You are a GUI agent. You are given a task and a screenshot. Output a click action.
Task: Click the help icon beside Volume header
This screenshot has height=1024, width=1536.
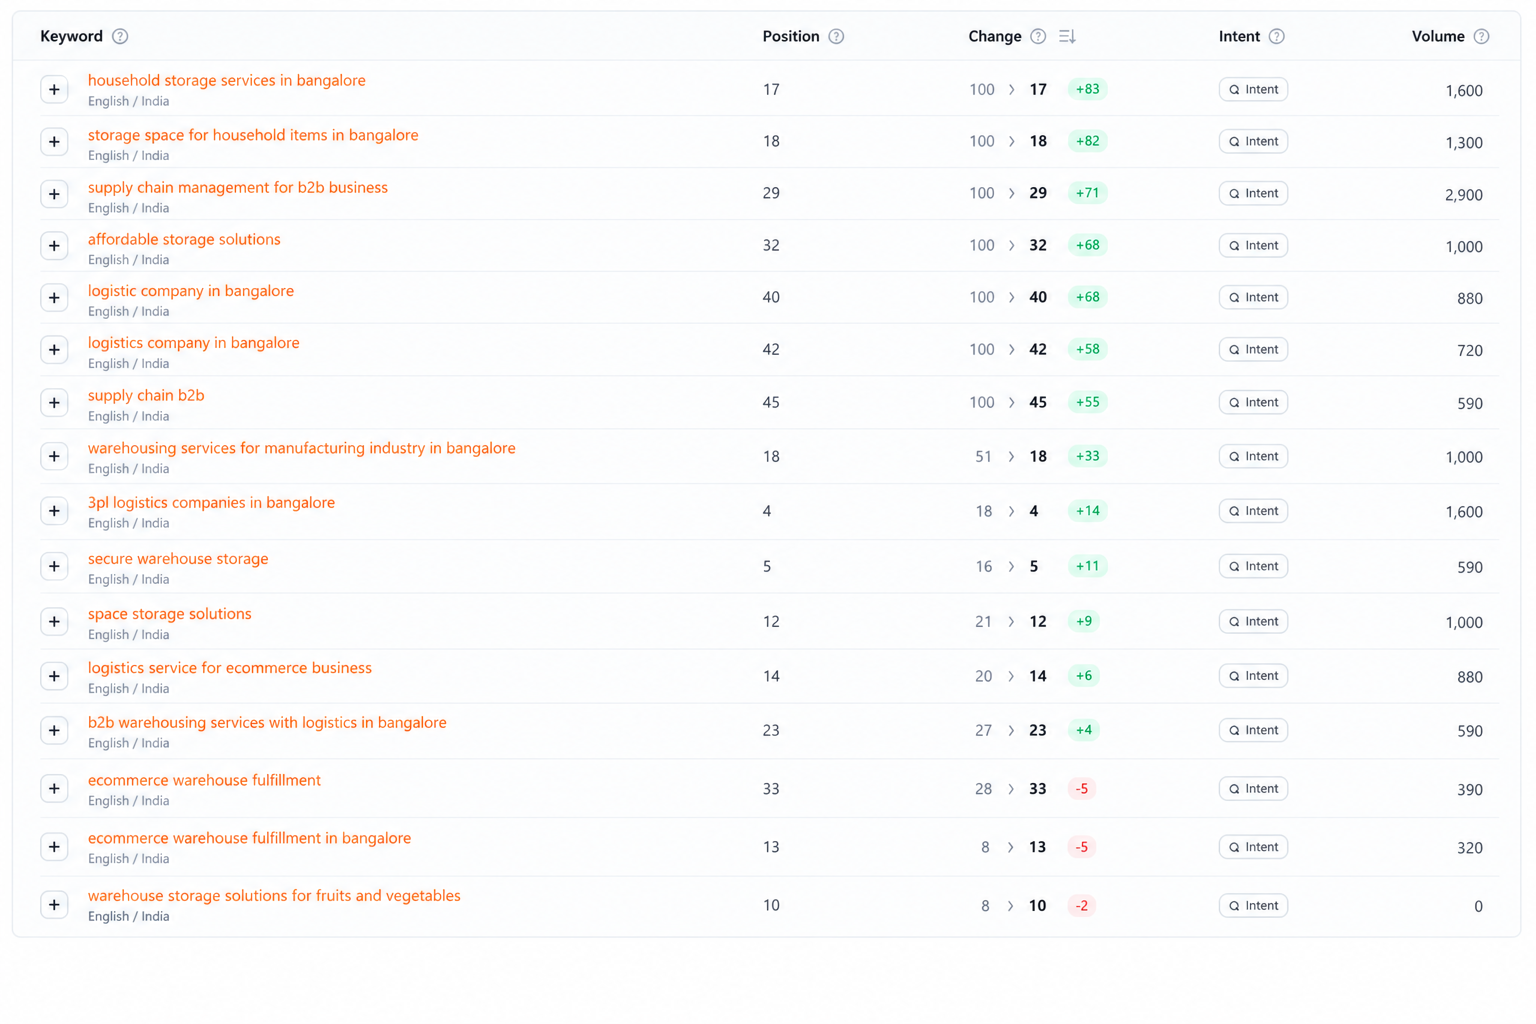pyautogui.click(x=1481, y=37)
